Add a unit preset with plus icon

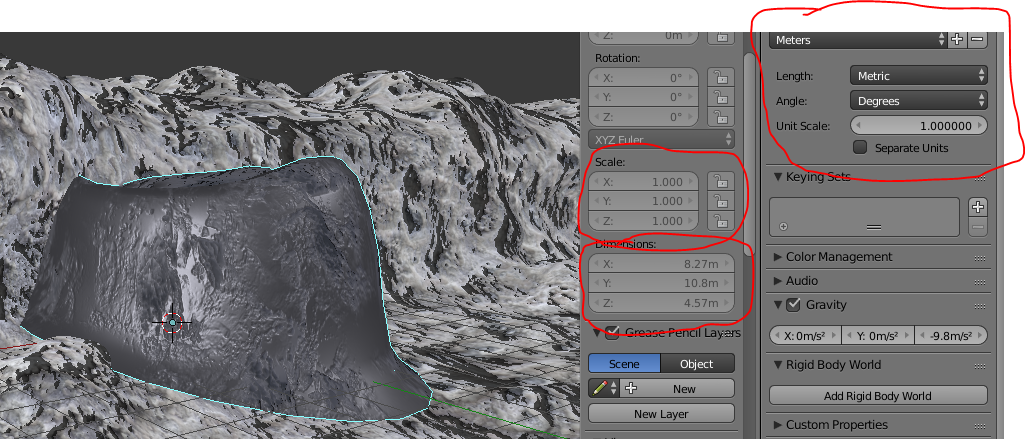[x=957, y=40]
